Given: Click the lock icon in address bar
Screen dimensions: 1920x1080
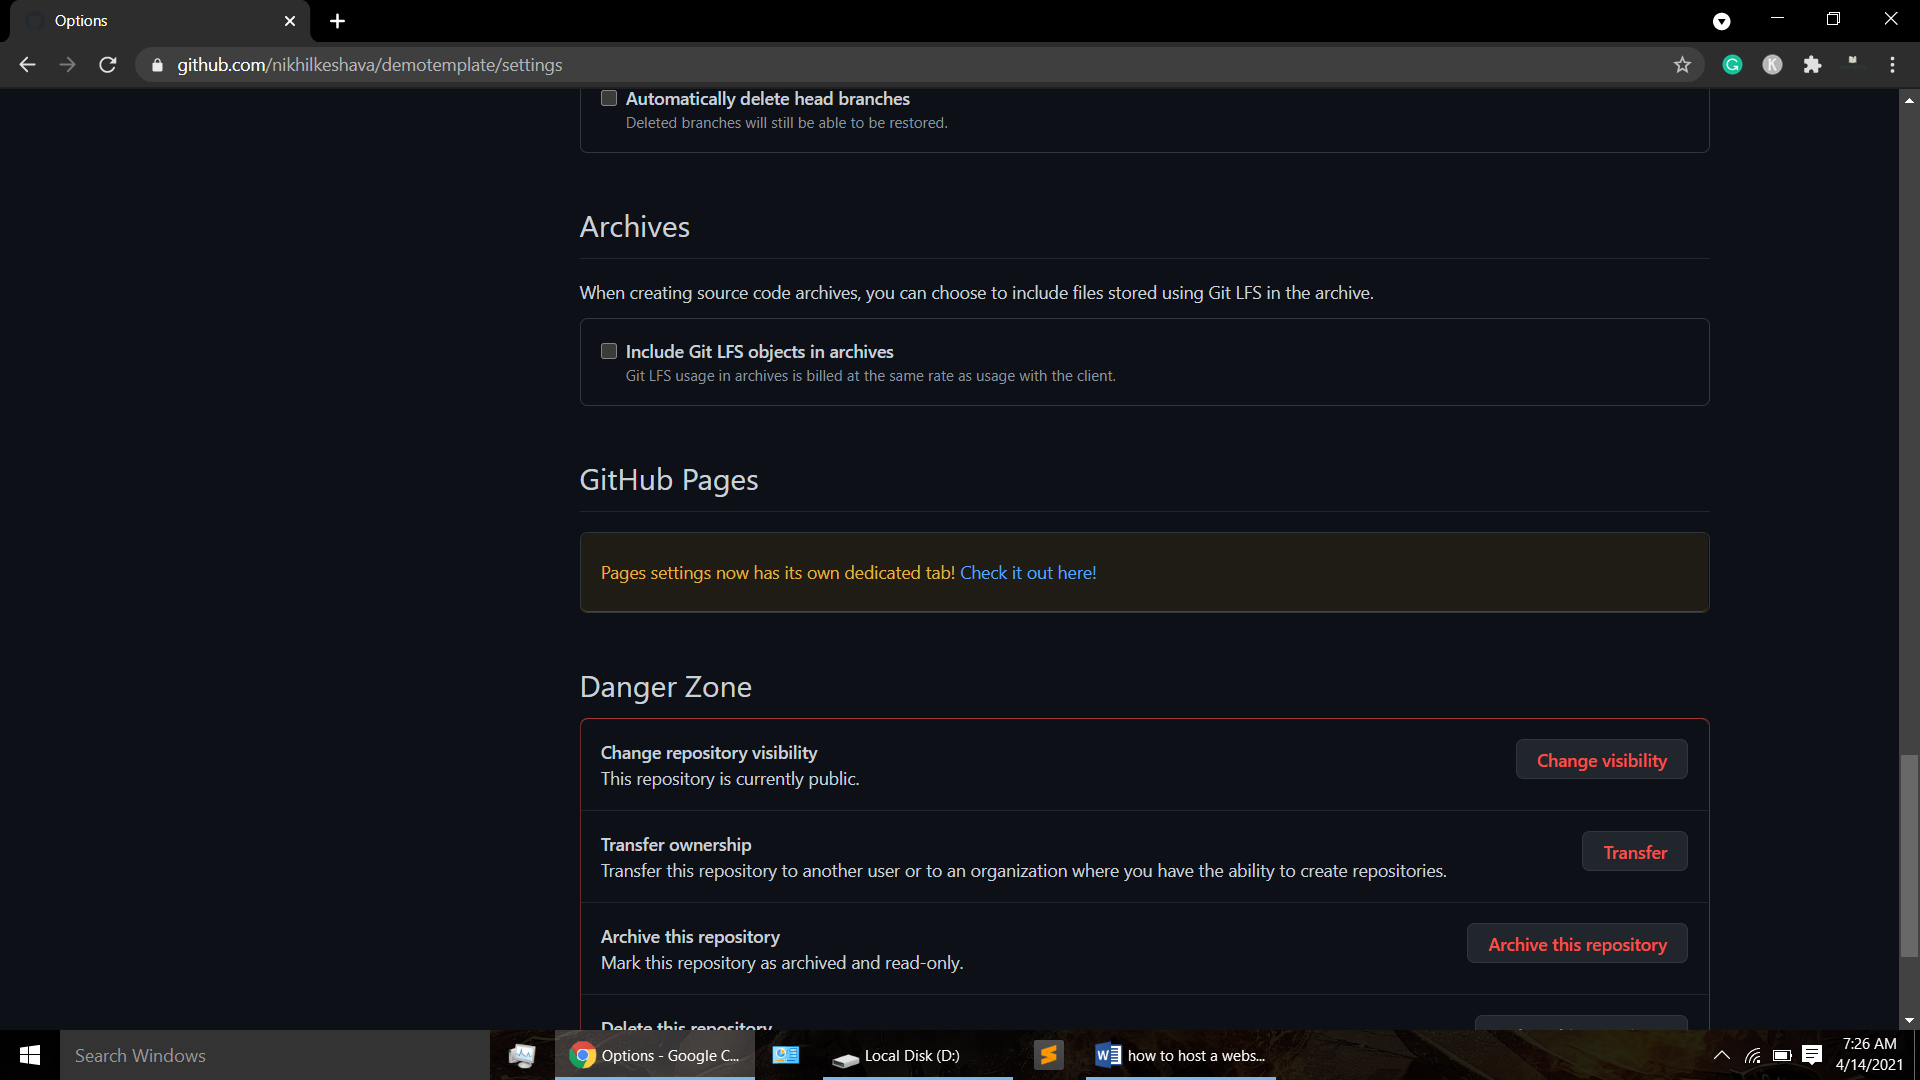Looking at the screenshot, I should tap(157, 65).
